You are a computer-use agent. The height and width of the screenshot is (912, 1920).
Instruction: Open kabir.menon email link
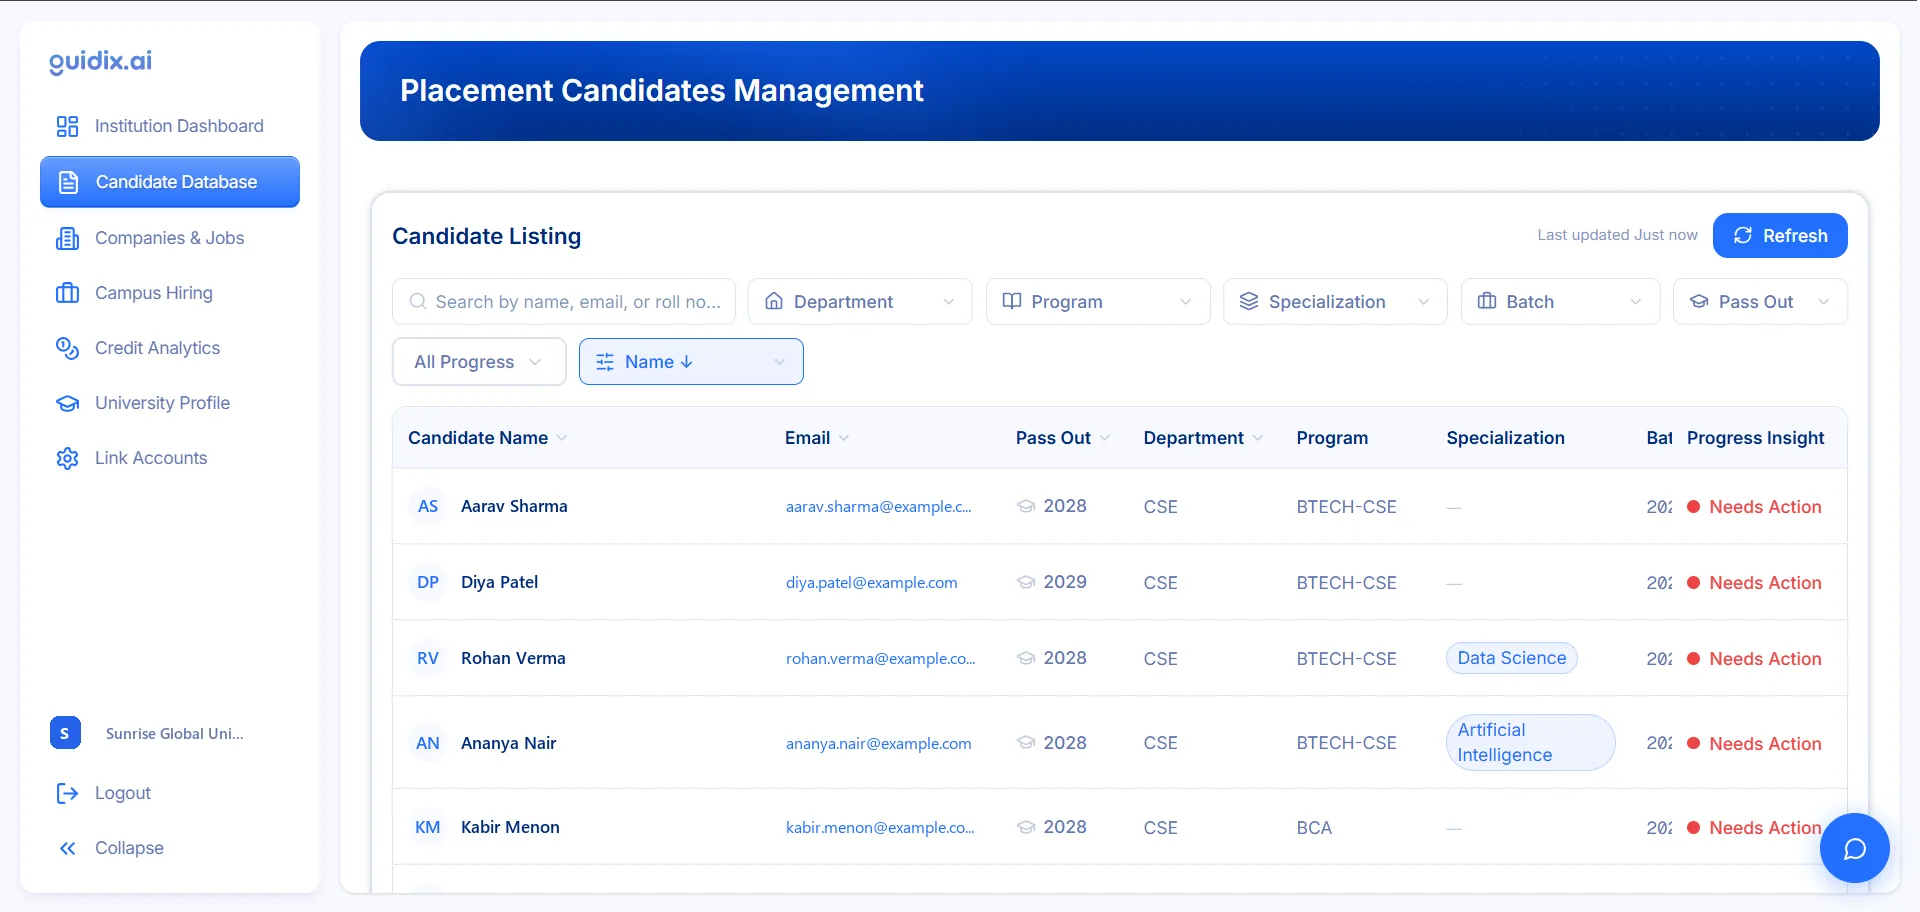pos(880,828)
